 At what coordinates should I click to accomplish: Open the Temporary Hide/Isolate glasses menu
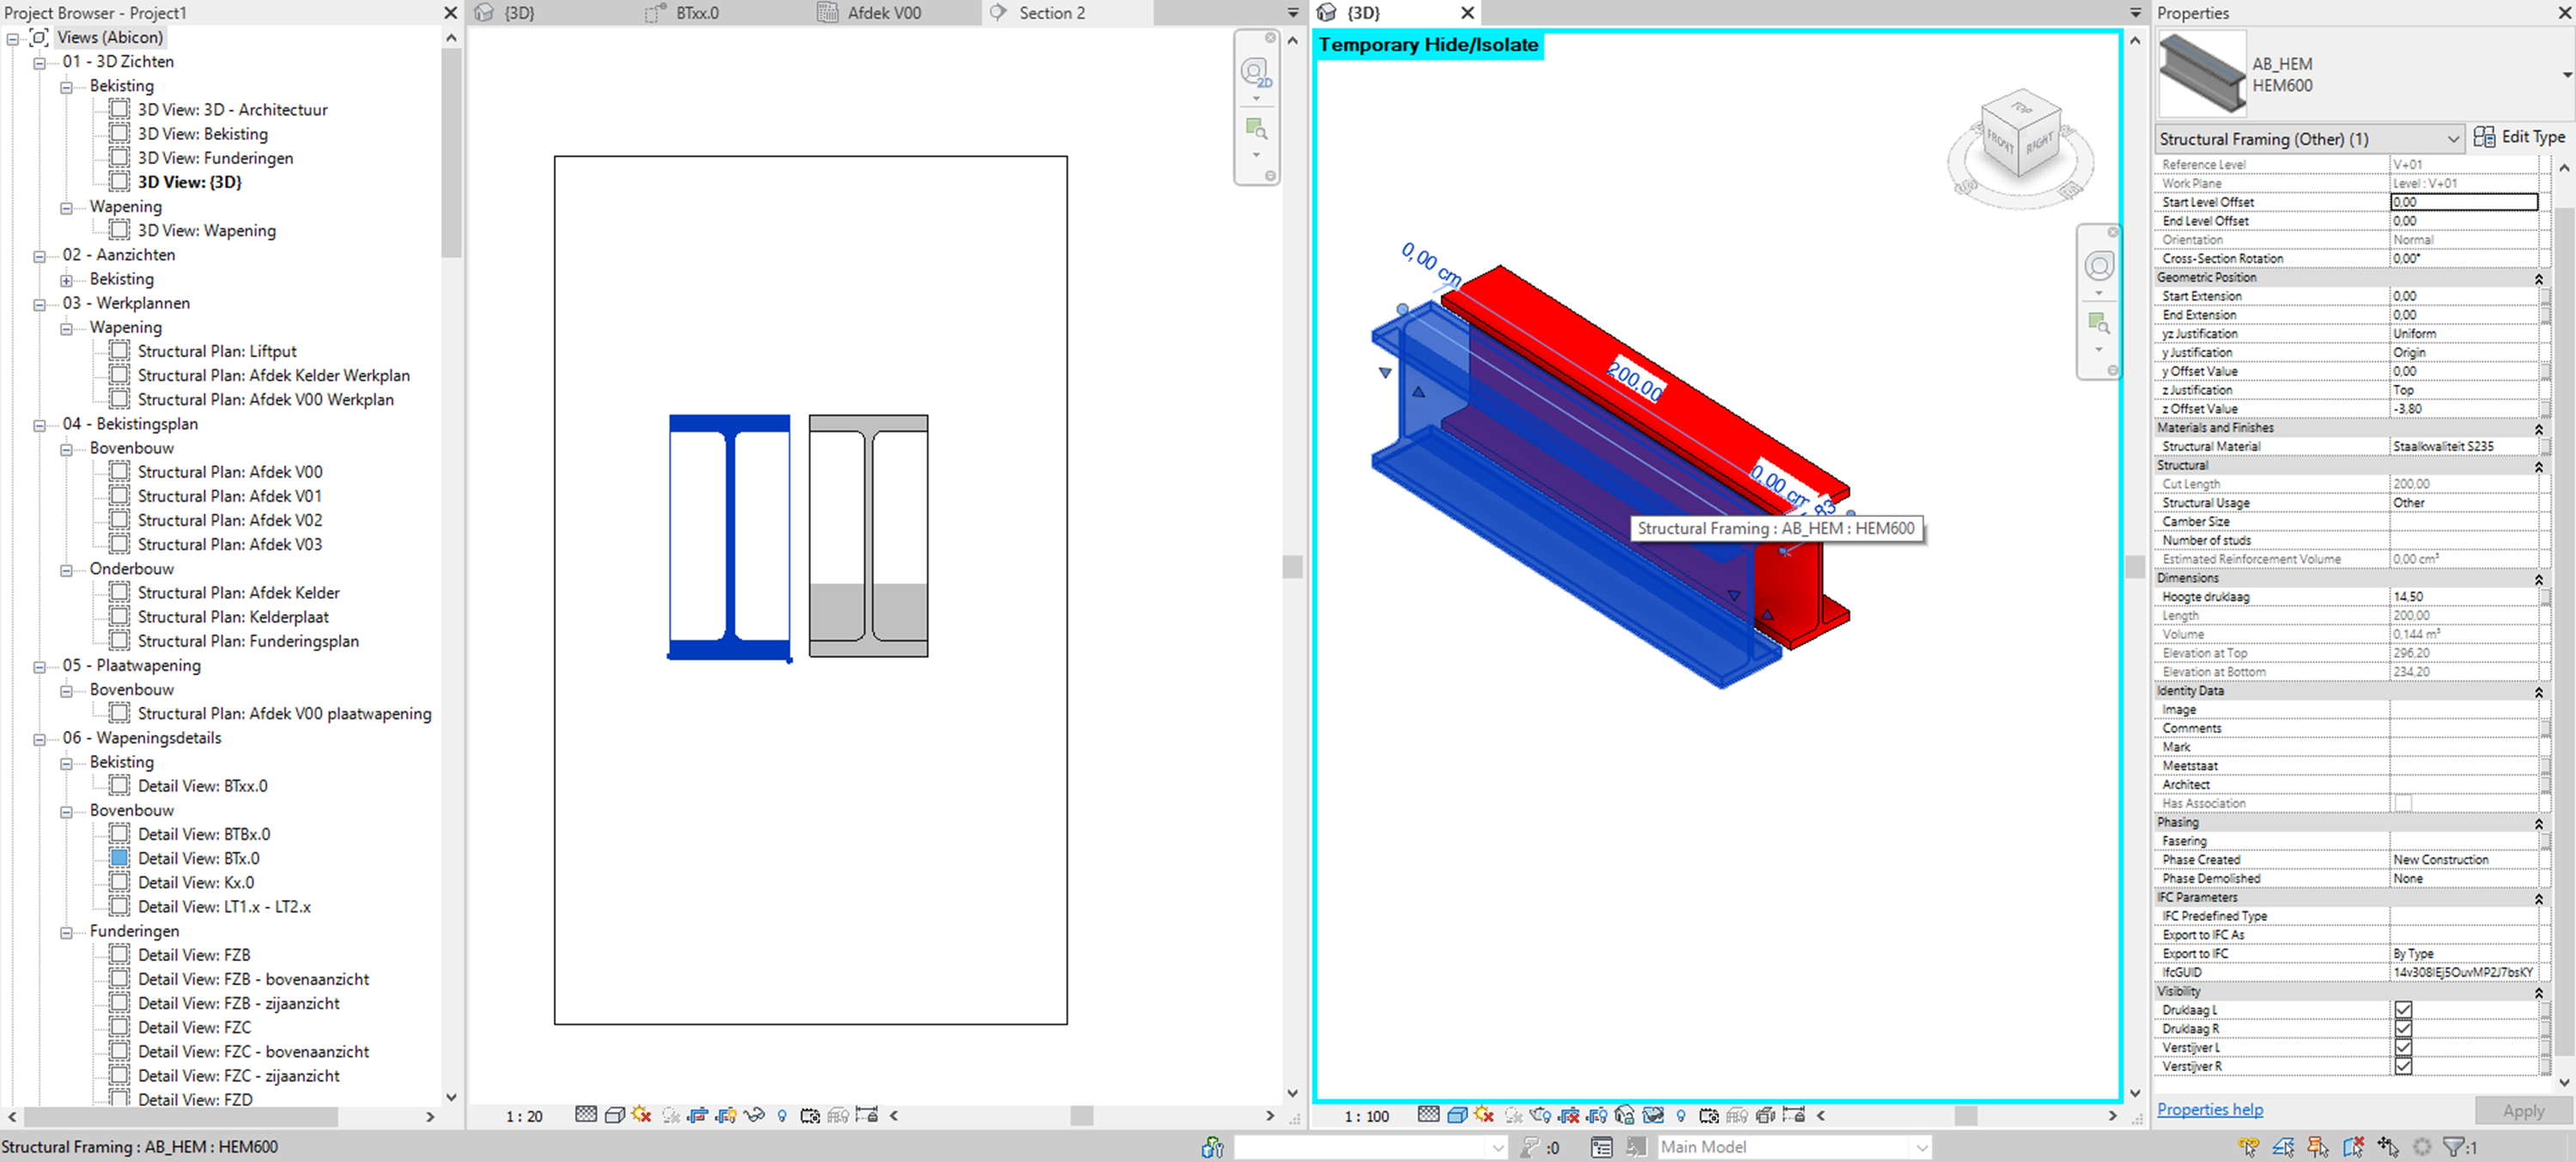(x=1654, y=1113)
